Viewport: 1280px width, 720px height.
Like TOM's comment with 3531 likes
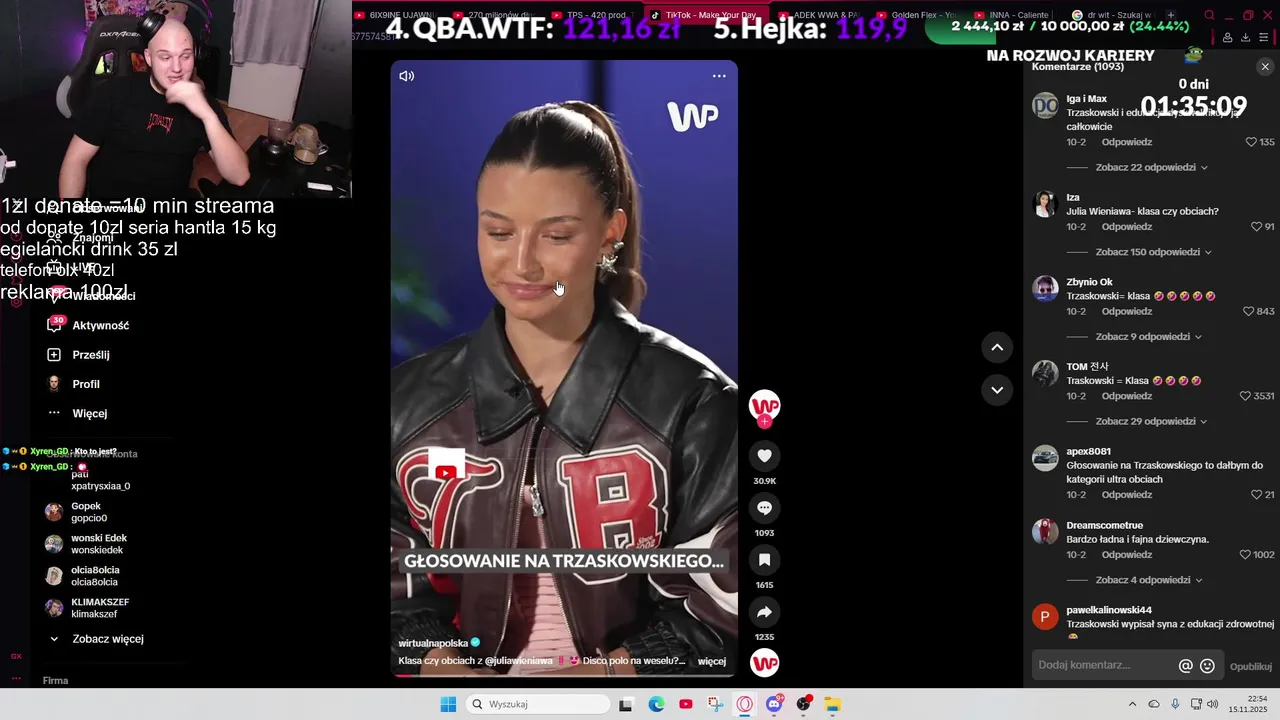click(1245, 396)
